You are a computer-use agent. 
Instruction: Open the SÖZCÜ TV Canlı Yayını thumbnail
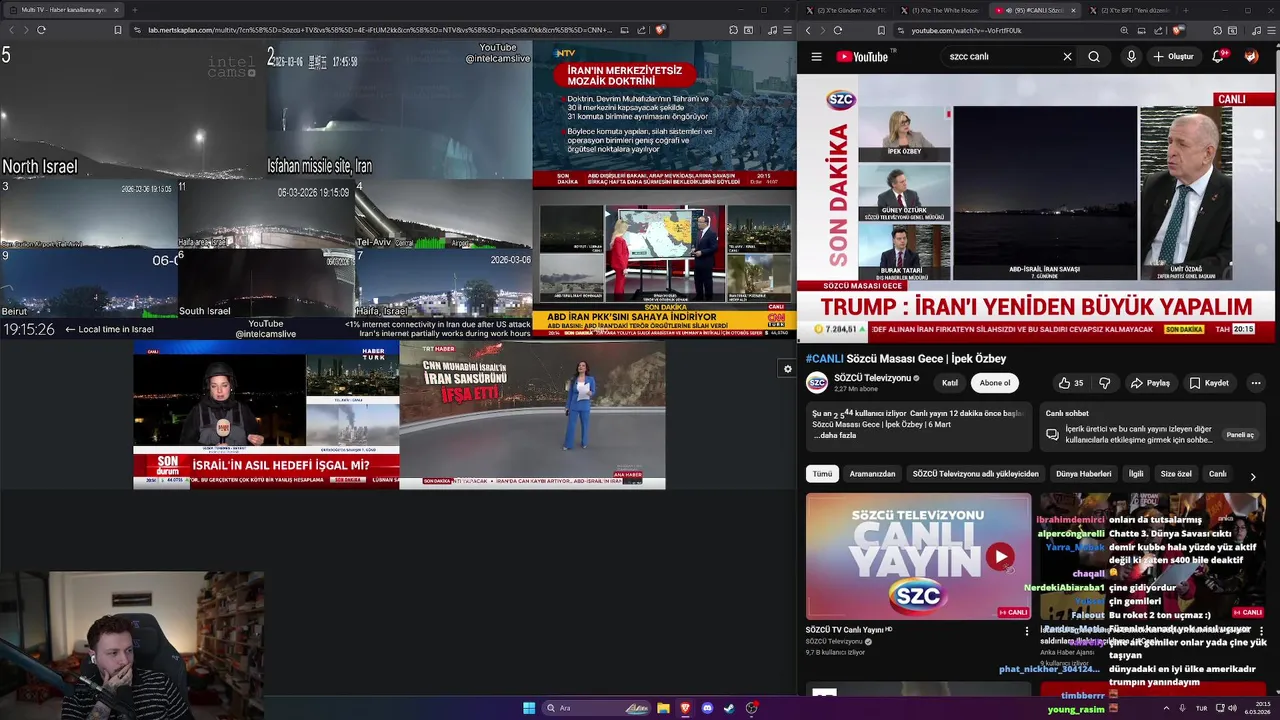[918, 556]
